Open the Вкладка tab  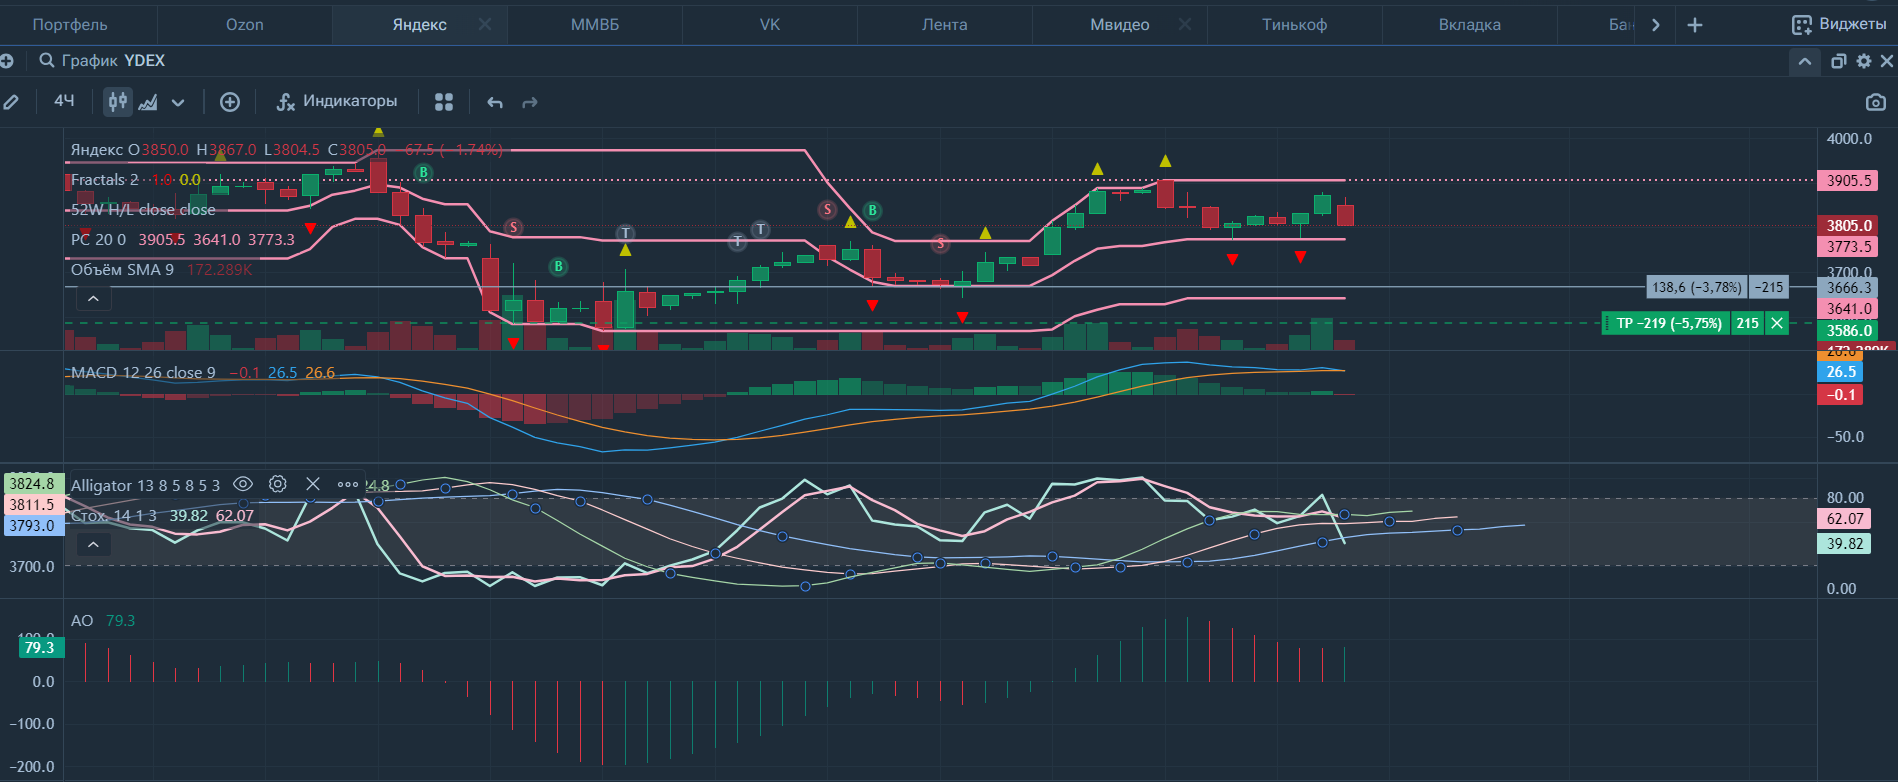(1470, 25)
